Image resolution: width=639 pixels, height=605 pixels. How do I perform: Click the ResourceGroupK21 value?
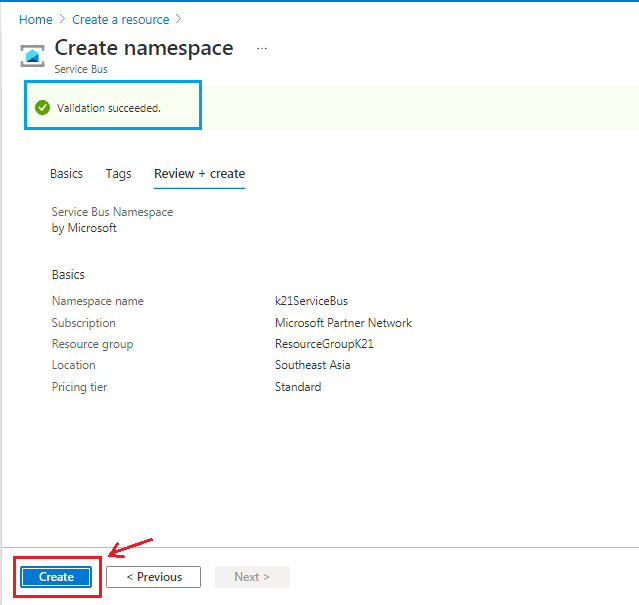(324, 344)
